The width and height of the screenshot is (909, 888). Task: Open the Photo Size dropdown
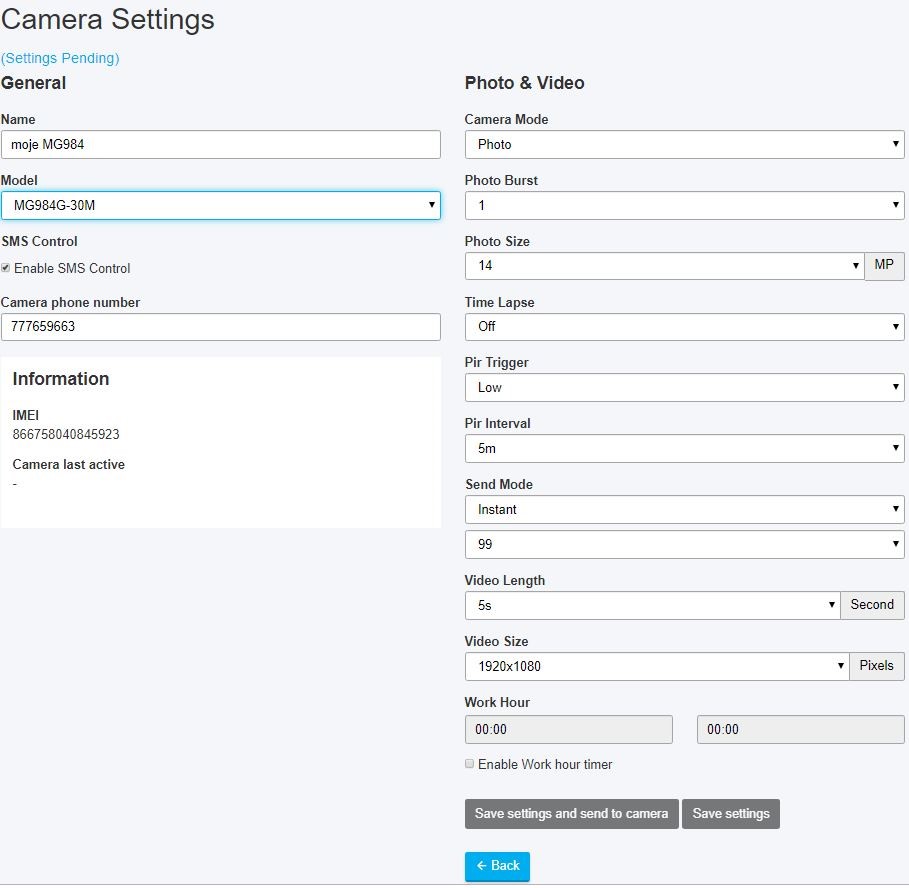coord(664,266)
